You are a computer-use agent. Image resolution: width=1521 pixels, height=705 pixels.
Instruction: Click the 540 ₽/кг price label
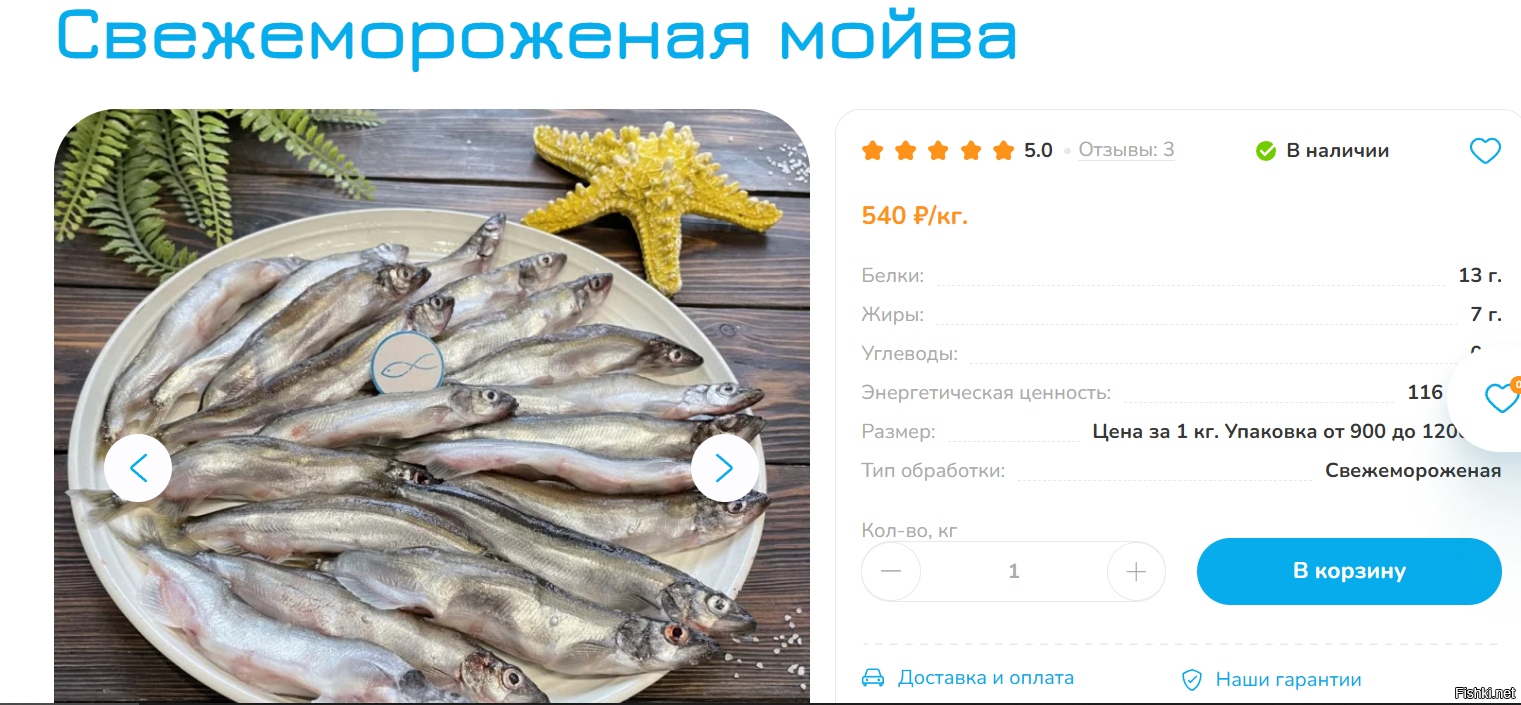click(x=915, y=215)
